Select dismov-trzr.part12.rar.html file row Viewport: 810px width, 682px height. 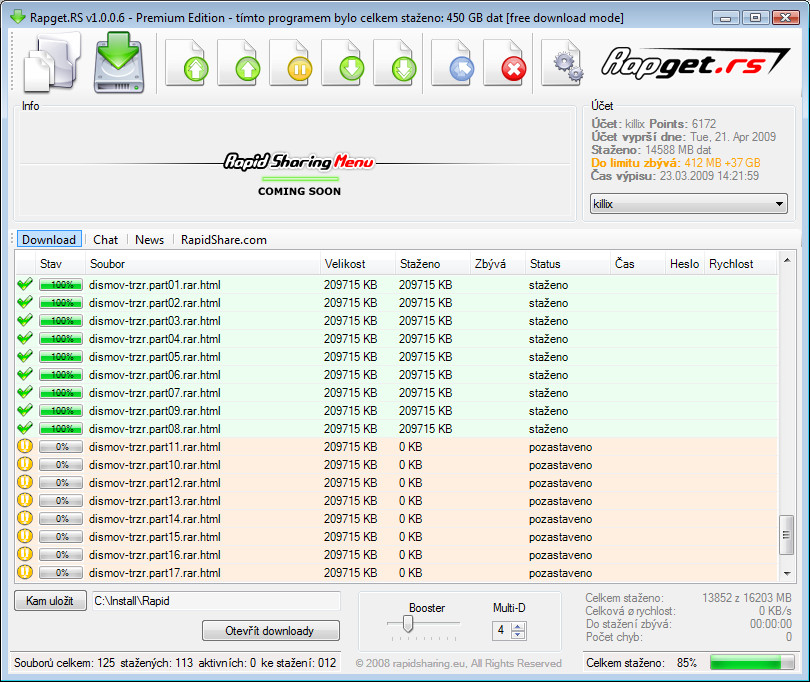click(x=397, y=483)
